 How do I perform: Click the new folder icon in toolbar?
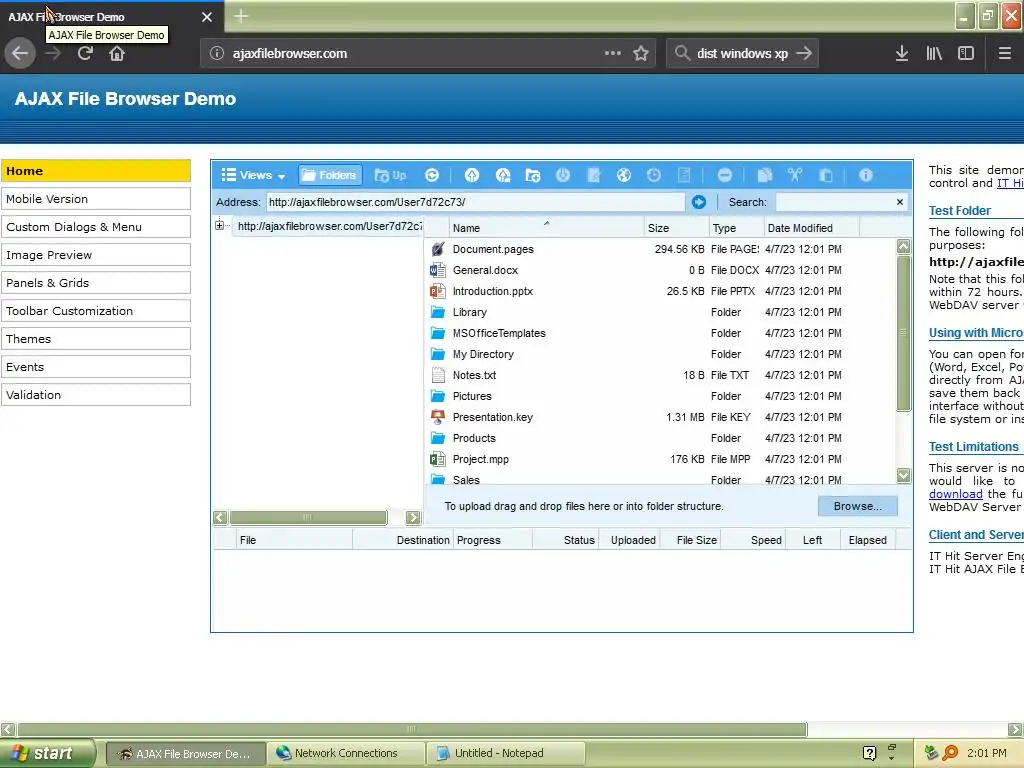click(533, 175)
